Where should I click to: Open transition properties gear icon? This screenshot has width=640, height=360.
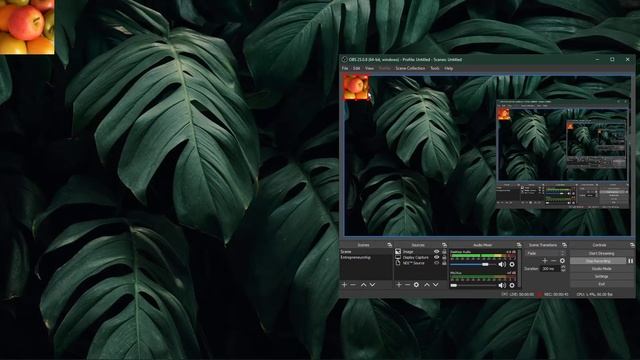[562, 260]
